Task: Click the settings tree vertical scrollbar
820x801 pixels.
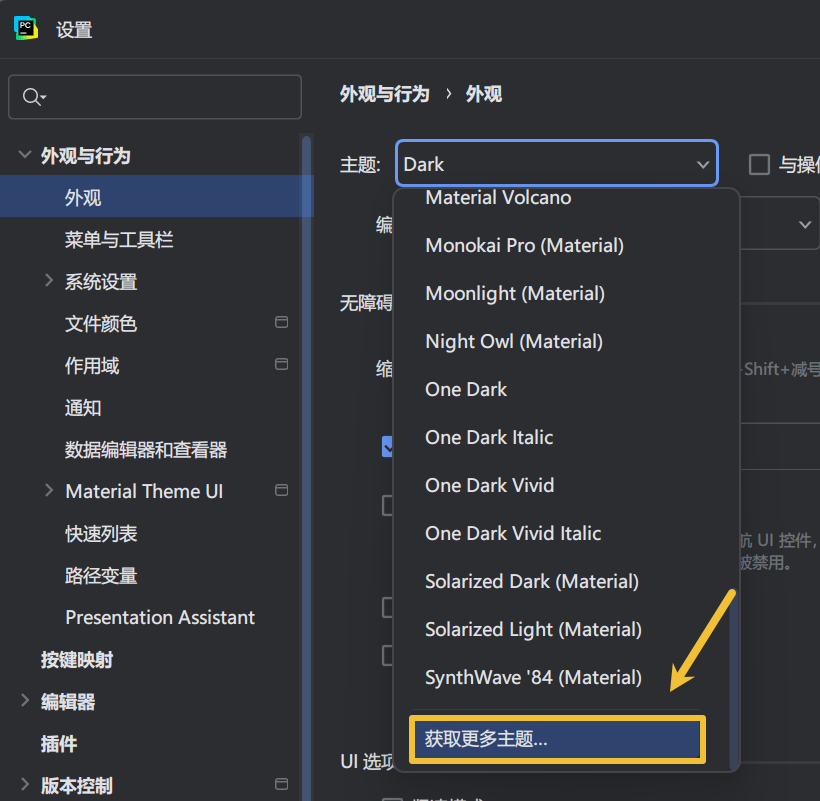Action: 306,400
